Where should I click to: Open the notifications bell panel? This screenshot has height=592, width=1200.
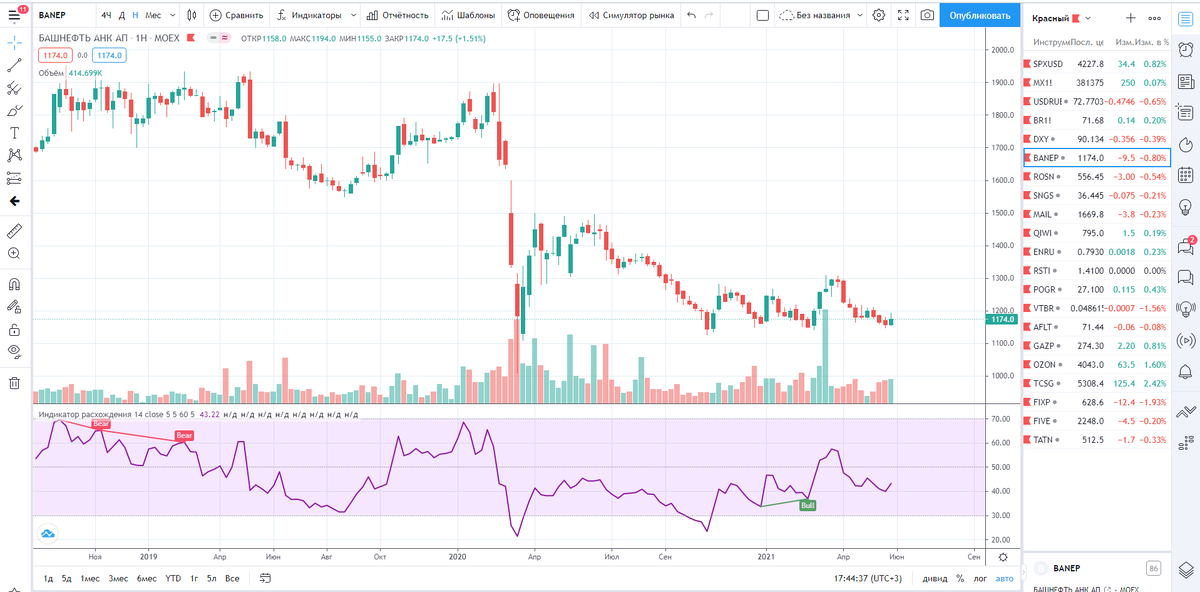[x=1185, y=372]
